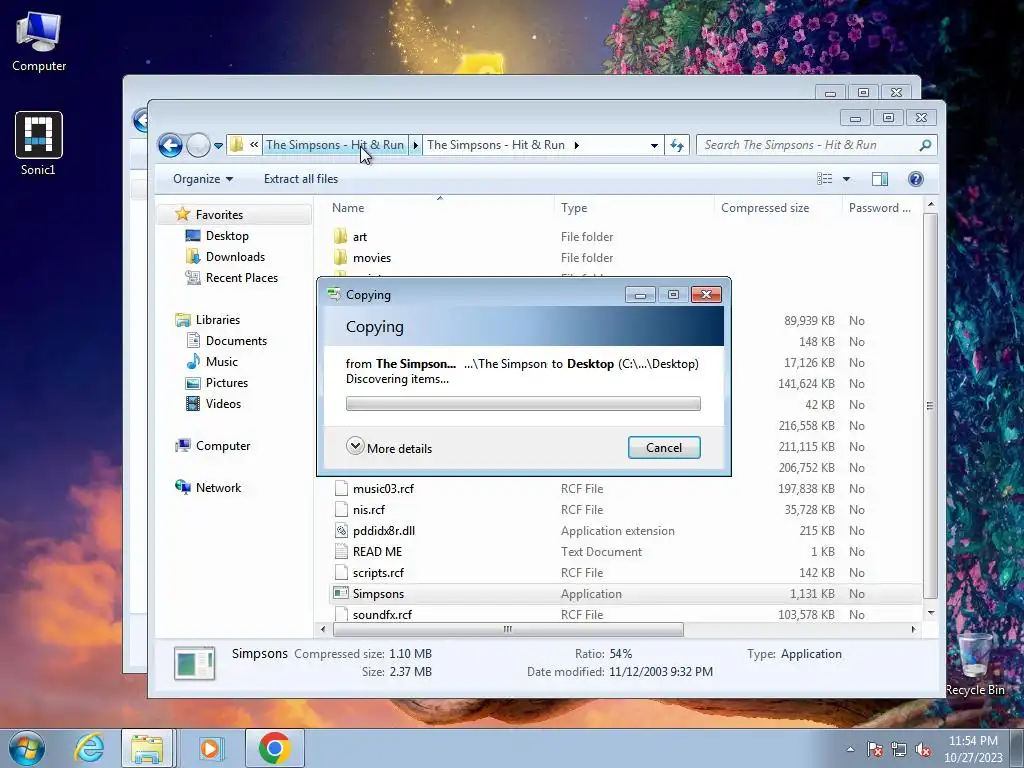Launch Windows Media Player from taskbar
Image resolution: width=1024 pixels, height=768 pixels.
click(x=210, y=748)
